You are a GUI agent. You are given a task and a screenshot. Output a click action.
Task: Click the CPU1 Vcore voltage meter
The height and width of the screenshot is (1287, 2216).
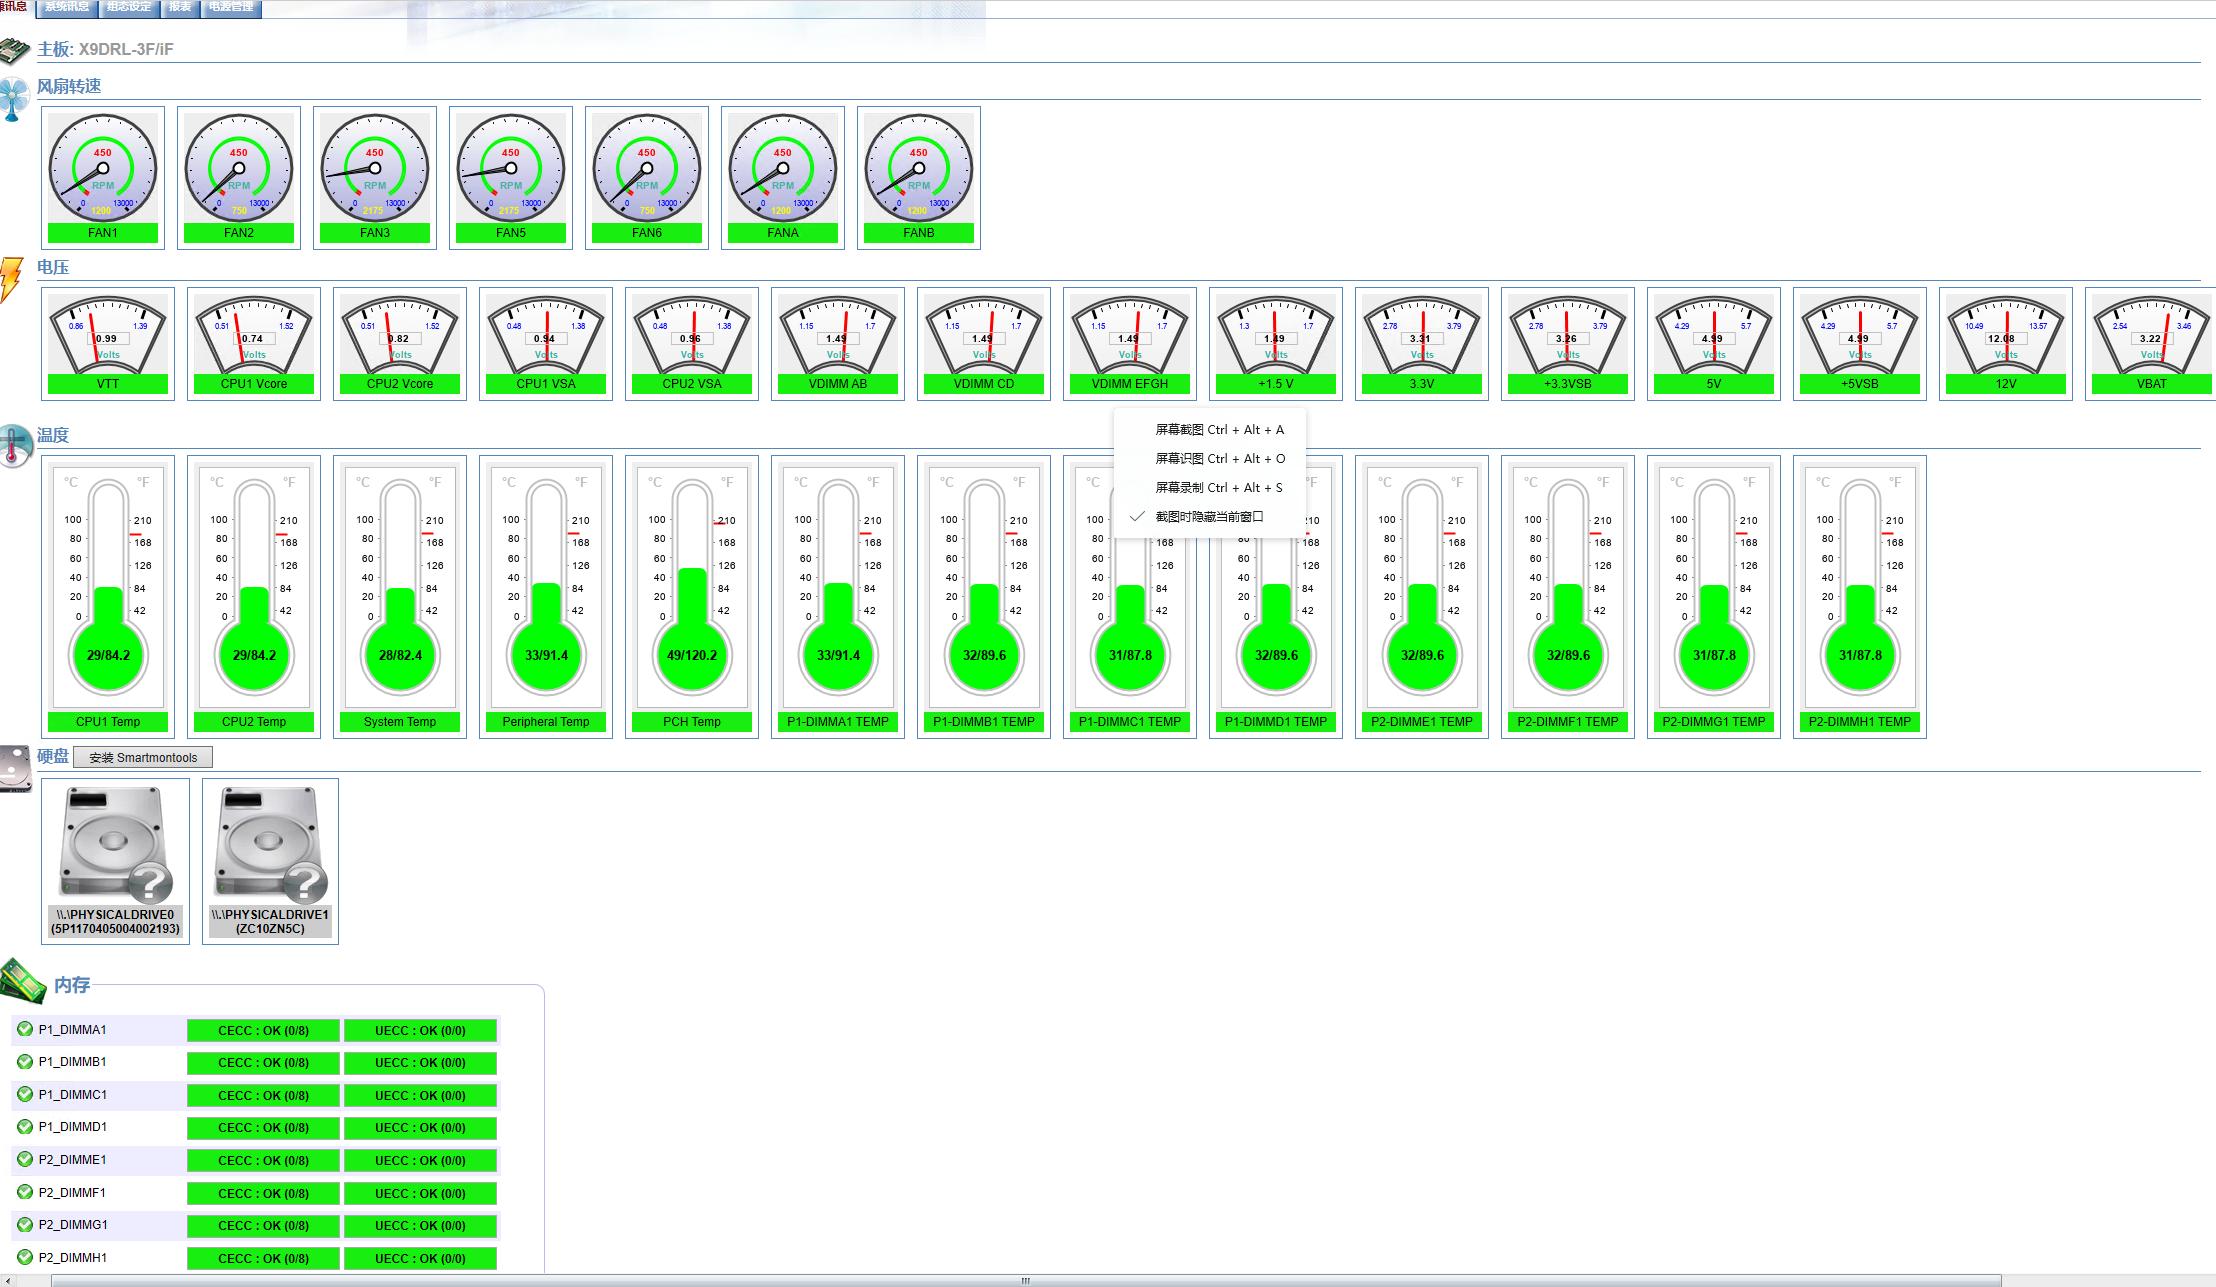254,335
